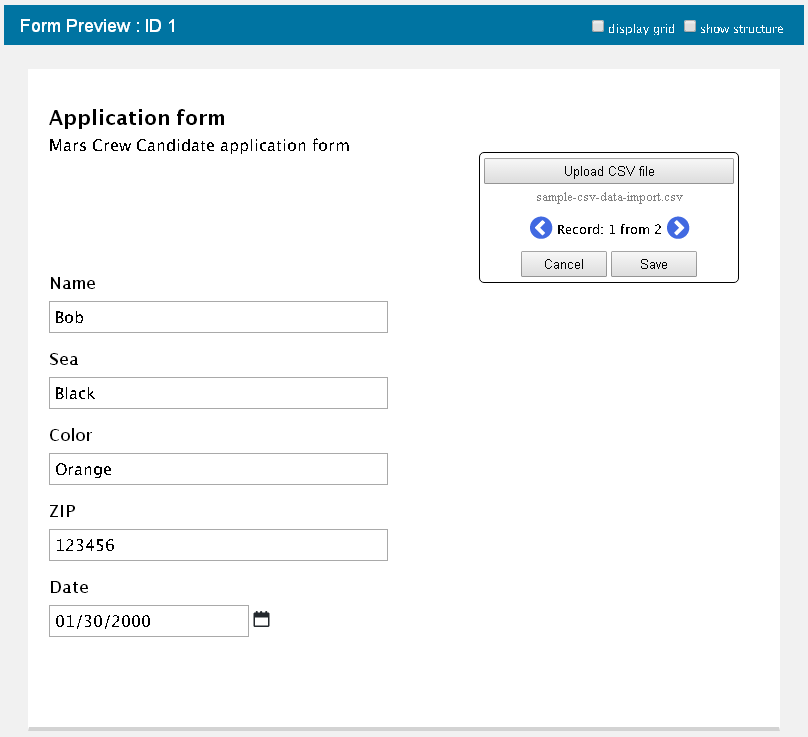Click the Date field label
Viewport: 808px width, 737px height.
pyautogui.click(x=69, y=587)
